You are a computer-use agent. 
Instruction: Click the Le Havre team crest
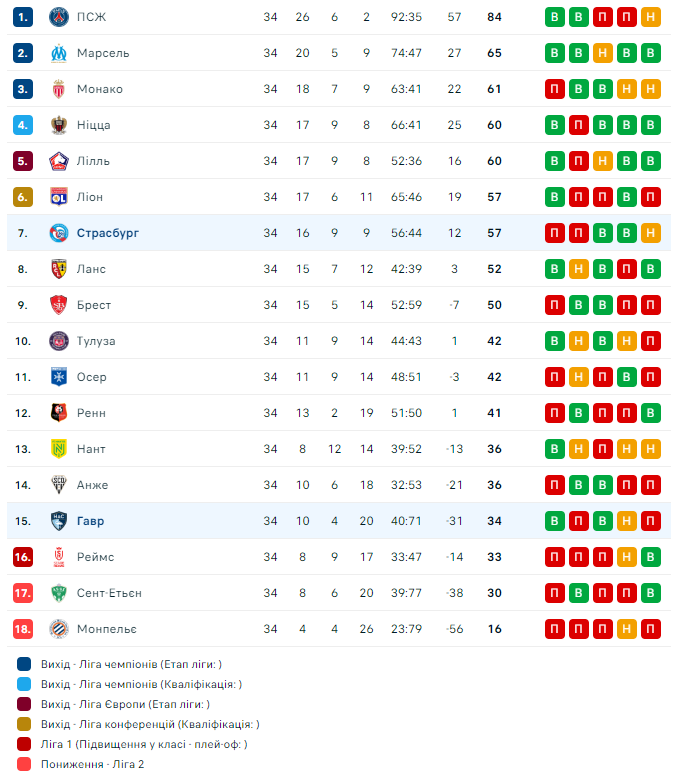(59, 521)
